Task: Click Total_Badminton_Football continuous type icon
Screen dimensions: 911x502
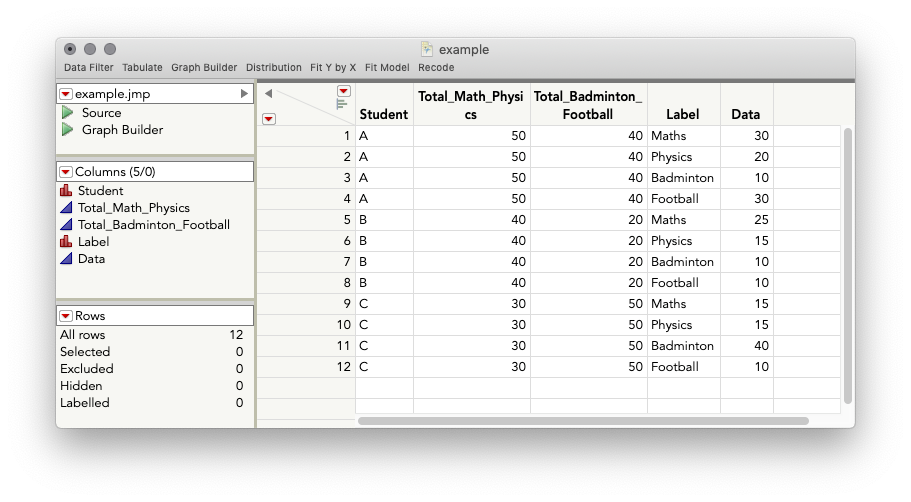Action: (x=67, y=225)
